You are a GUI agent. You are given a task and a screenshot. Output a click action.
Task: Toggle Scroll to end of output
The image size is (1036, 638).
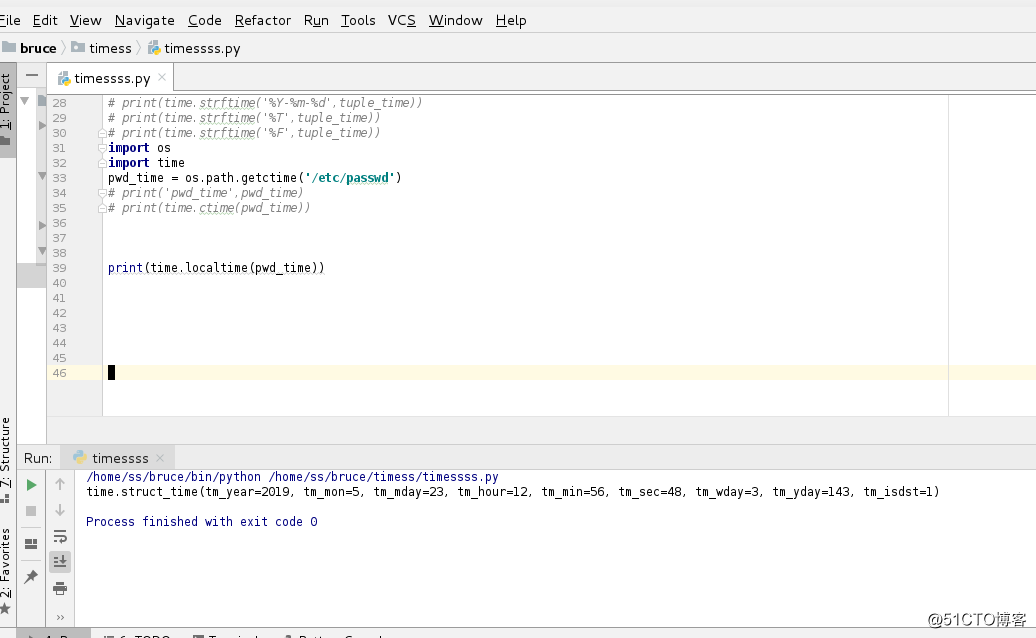60,561
